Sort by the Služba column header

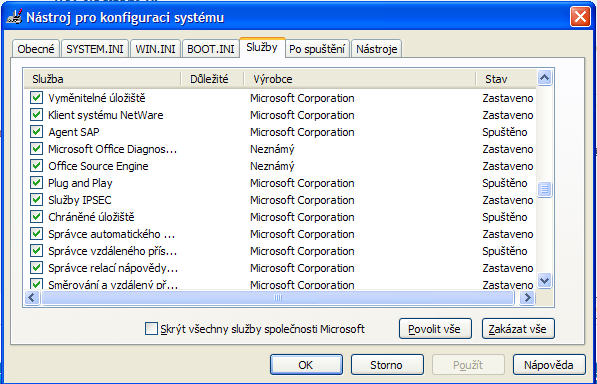102,79
